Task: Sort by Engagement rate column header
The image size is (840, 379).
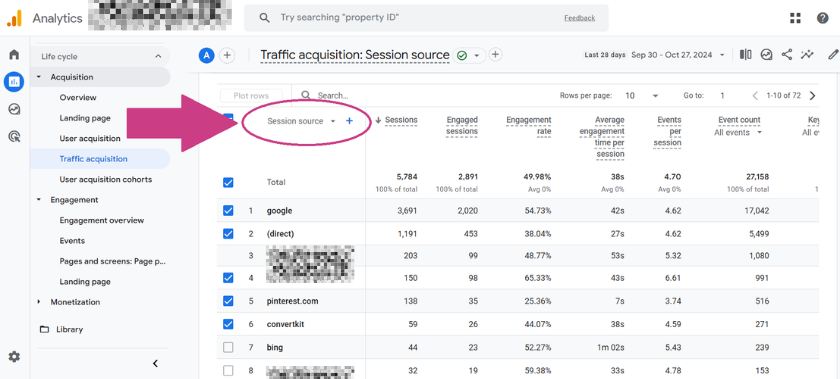Action: tap(529, 125)
